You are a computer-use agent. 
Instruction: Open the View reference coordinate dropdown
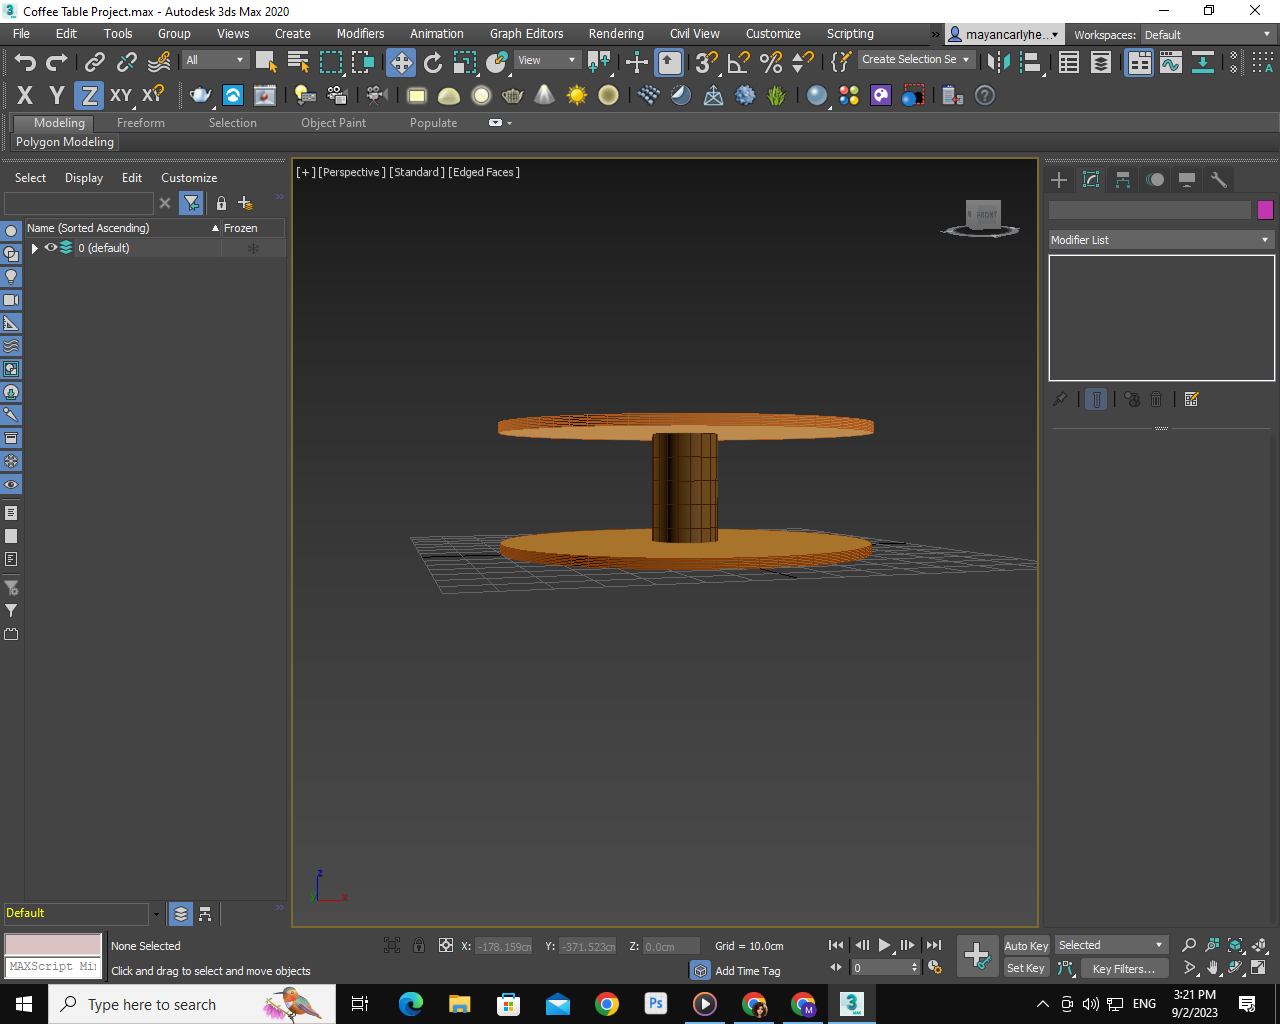coord(546,60)
